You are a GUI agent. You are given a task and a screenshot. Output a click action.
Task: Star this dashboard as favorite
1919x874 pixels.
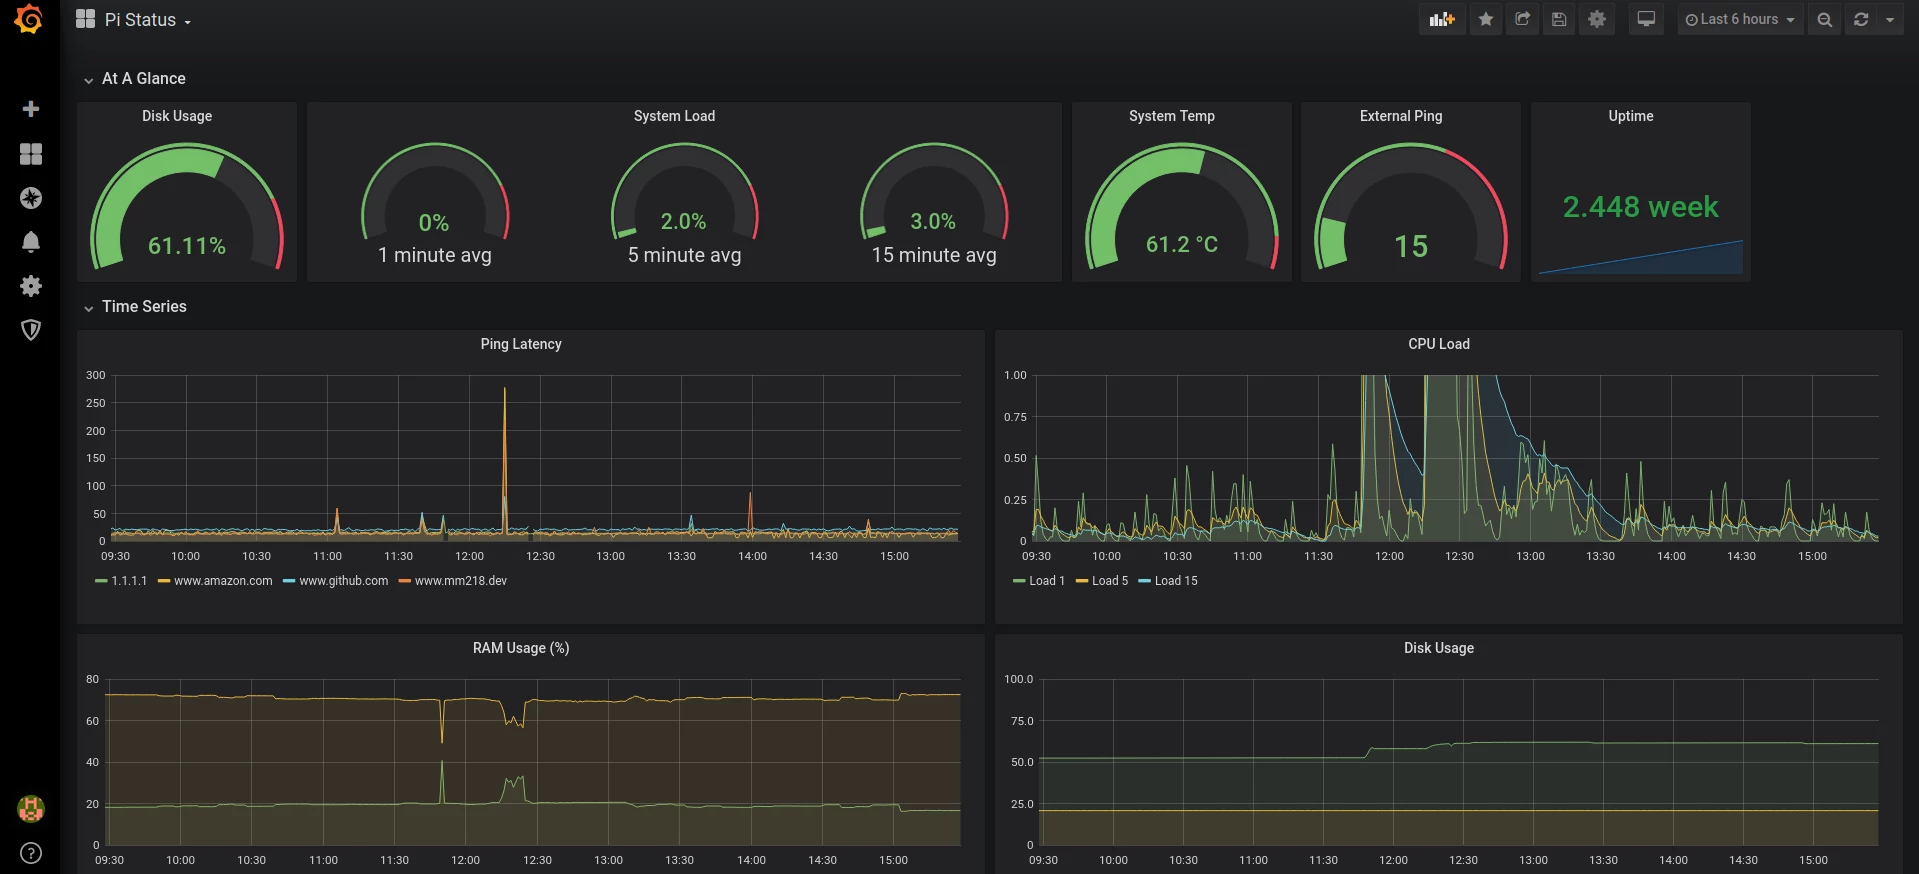click(x=1486, y=19)
